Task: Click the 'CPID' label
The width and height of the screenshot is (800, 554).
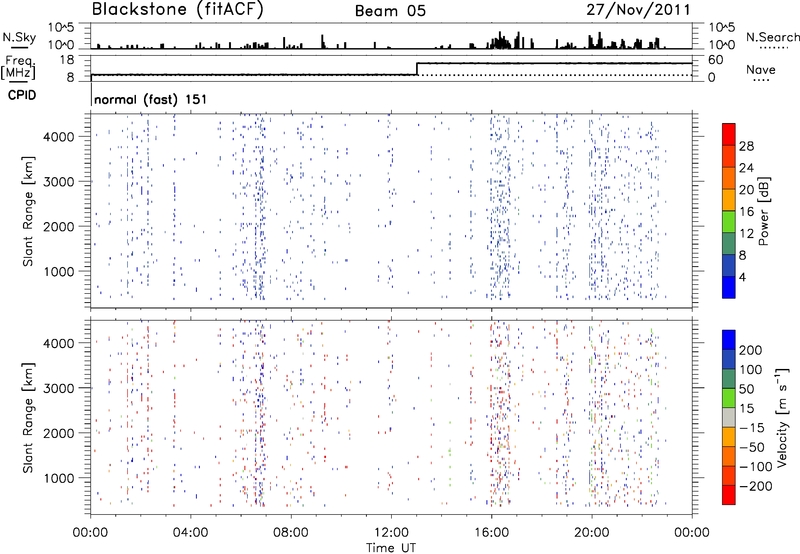Action: click(x=22, y=95)
